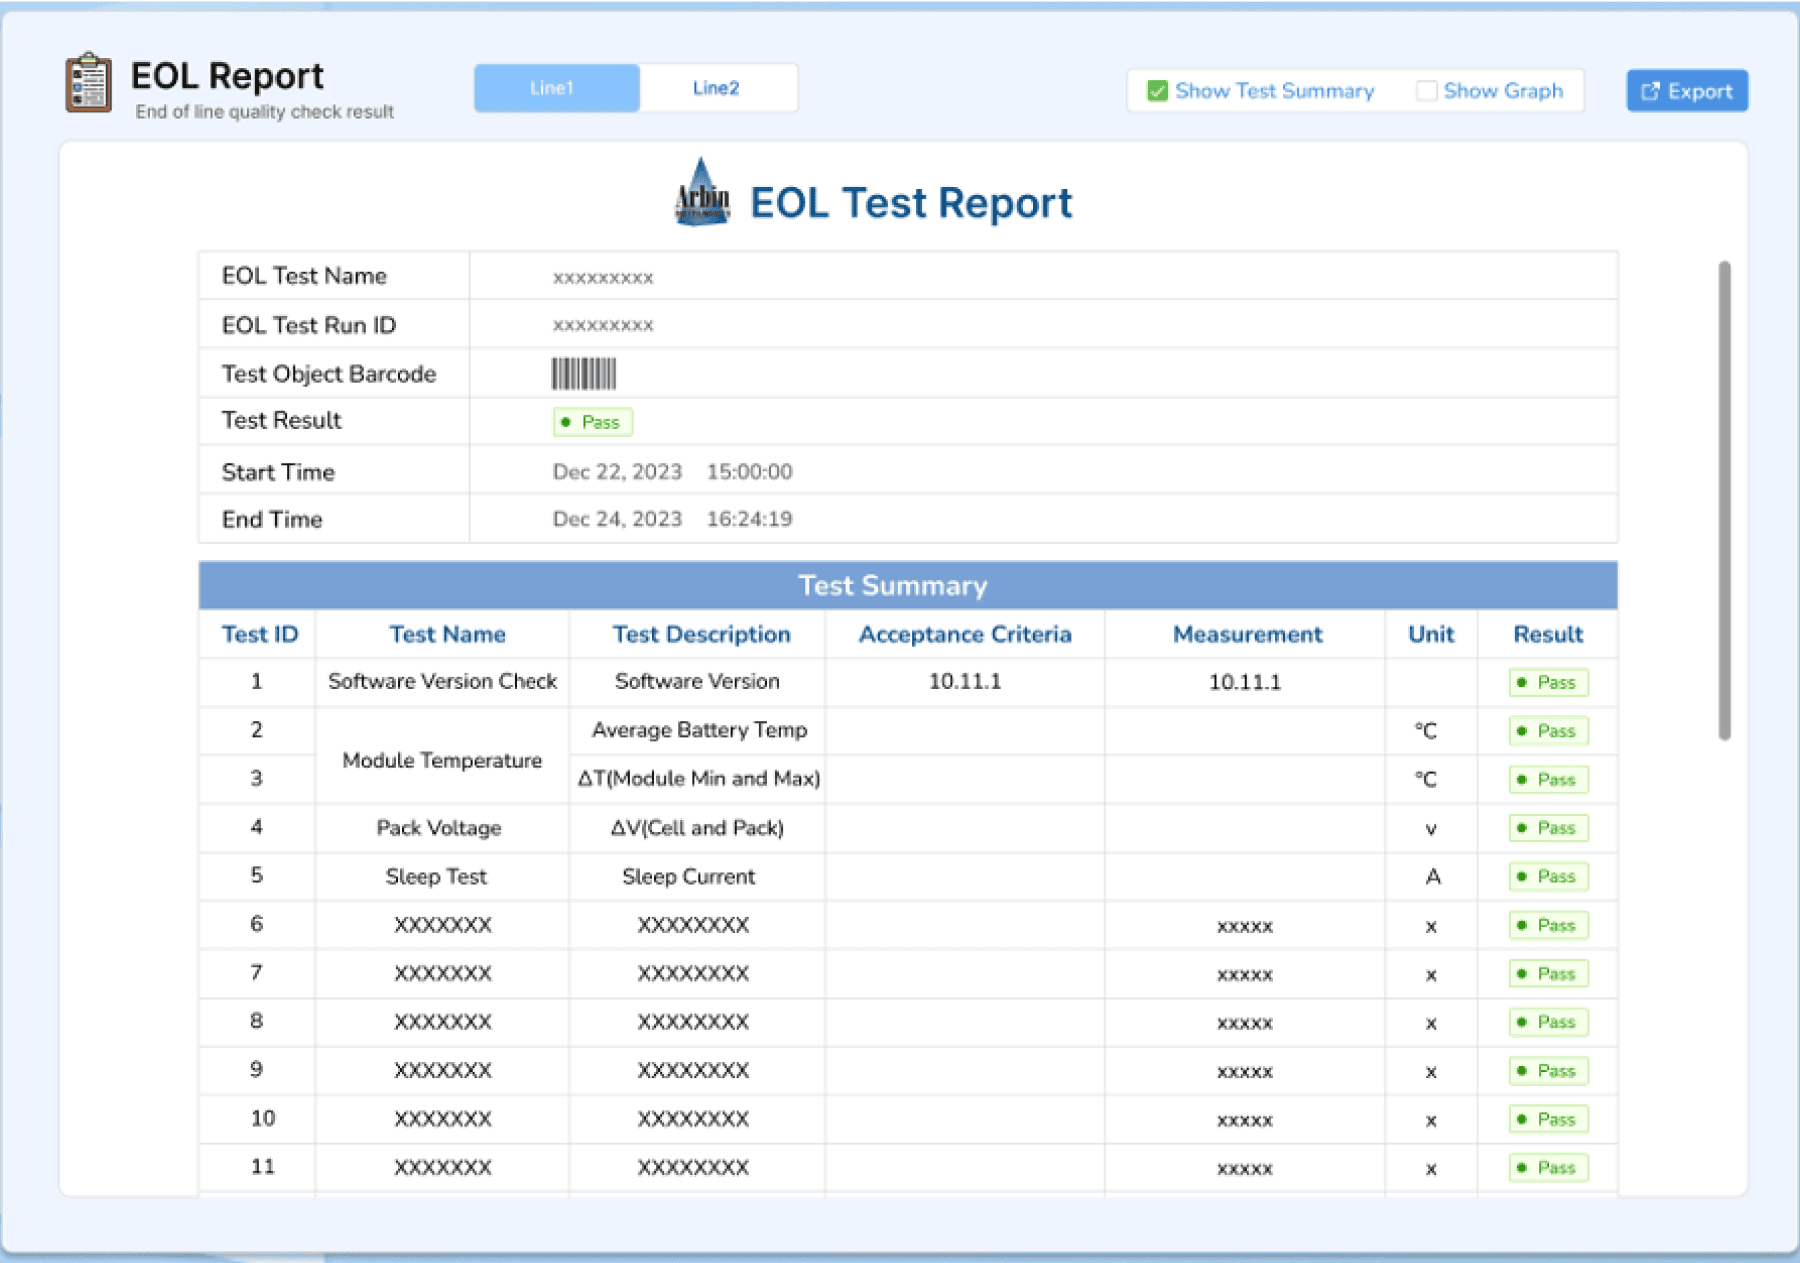Enable the Show Graph checkbox
Screen dimensions: 1800x1263
[x=1427, y=91]
